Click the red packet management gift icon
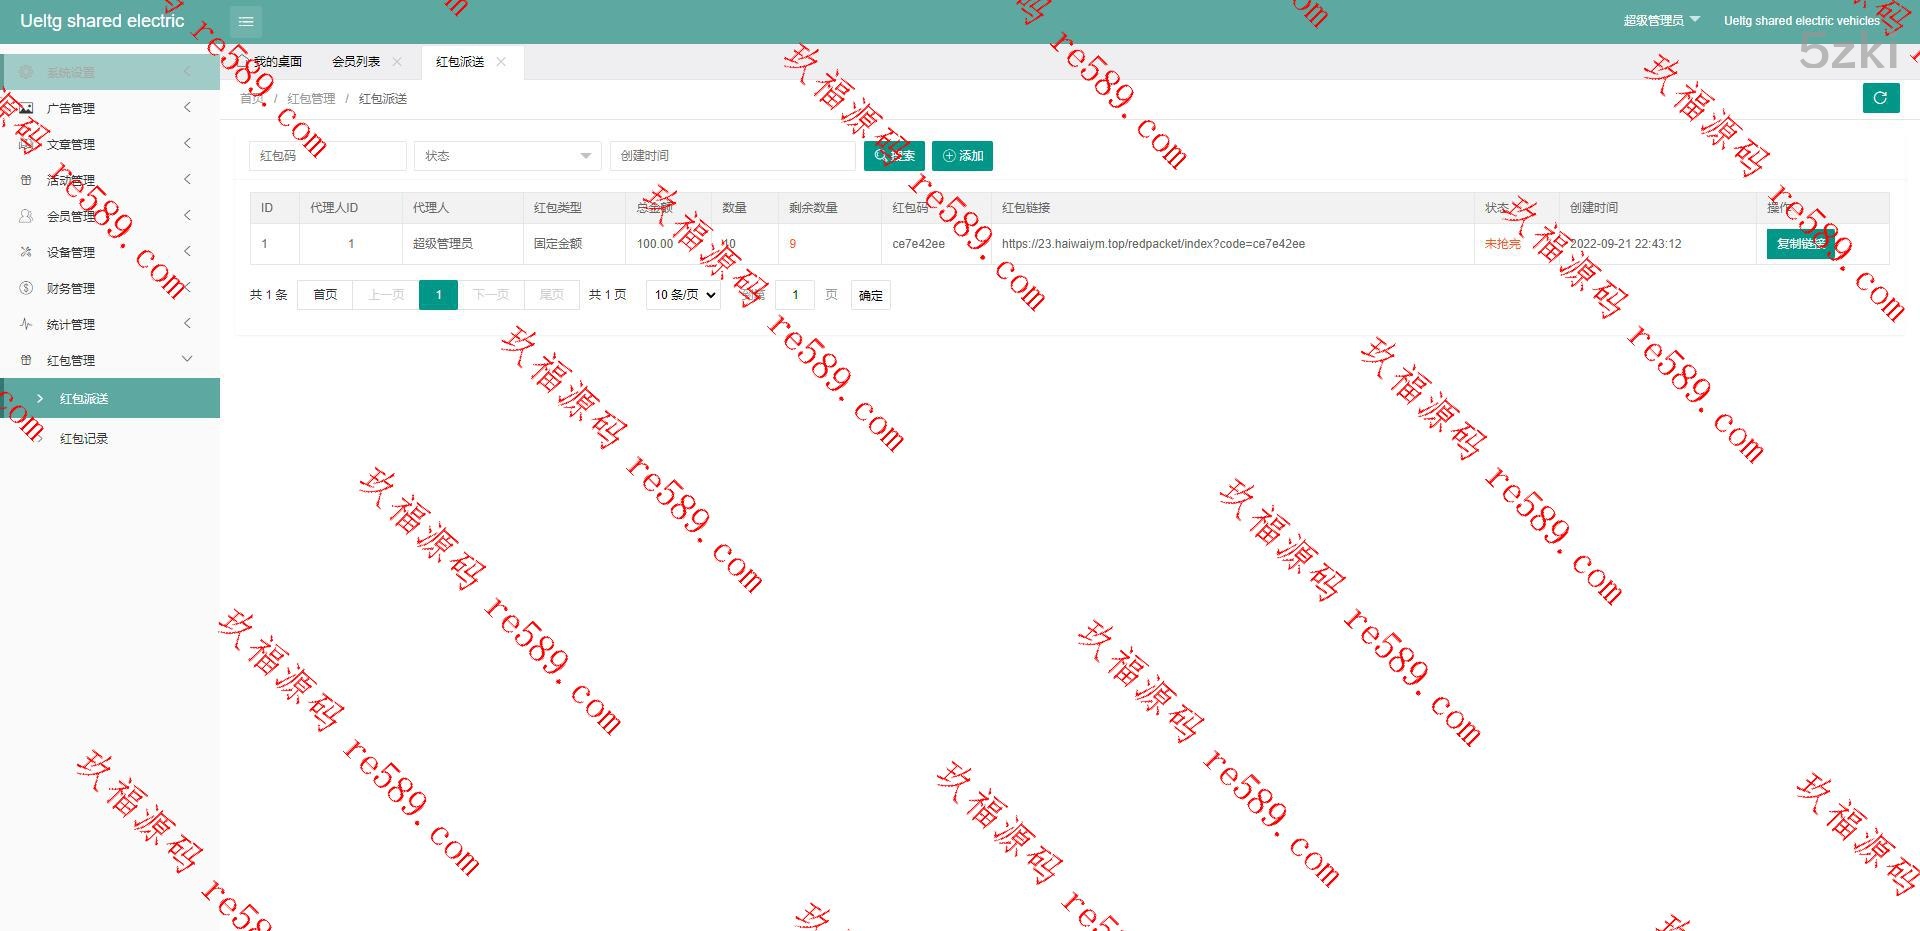Screen dimensions: 1920x931 click(27, 360)
